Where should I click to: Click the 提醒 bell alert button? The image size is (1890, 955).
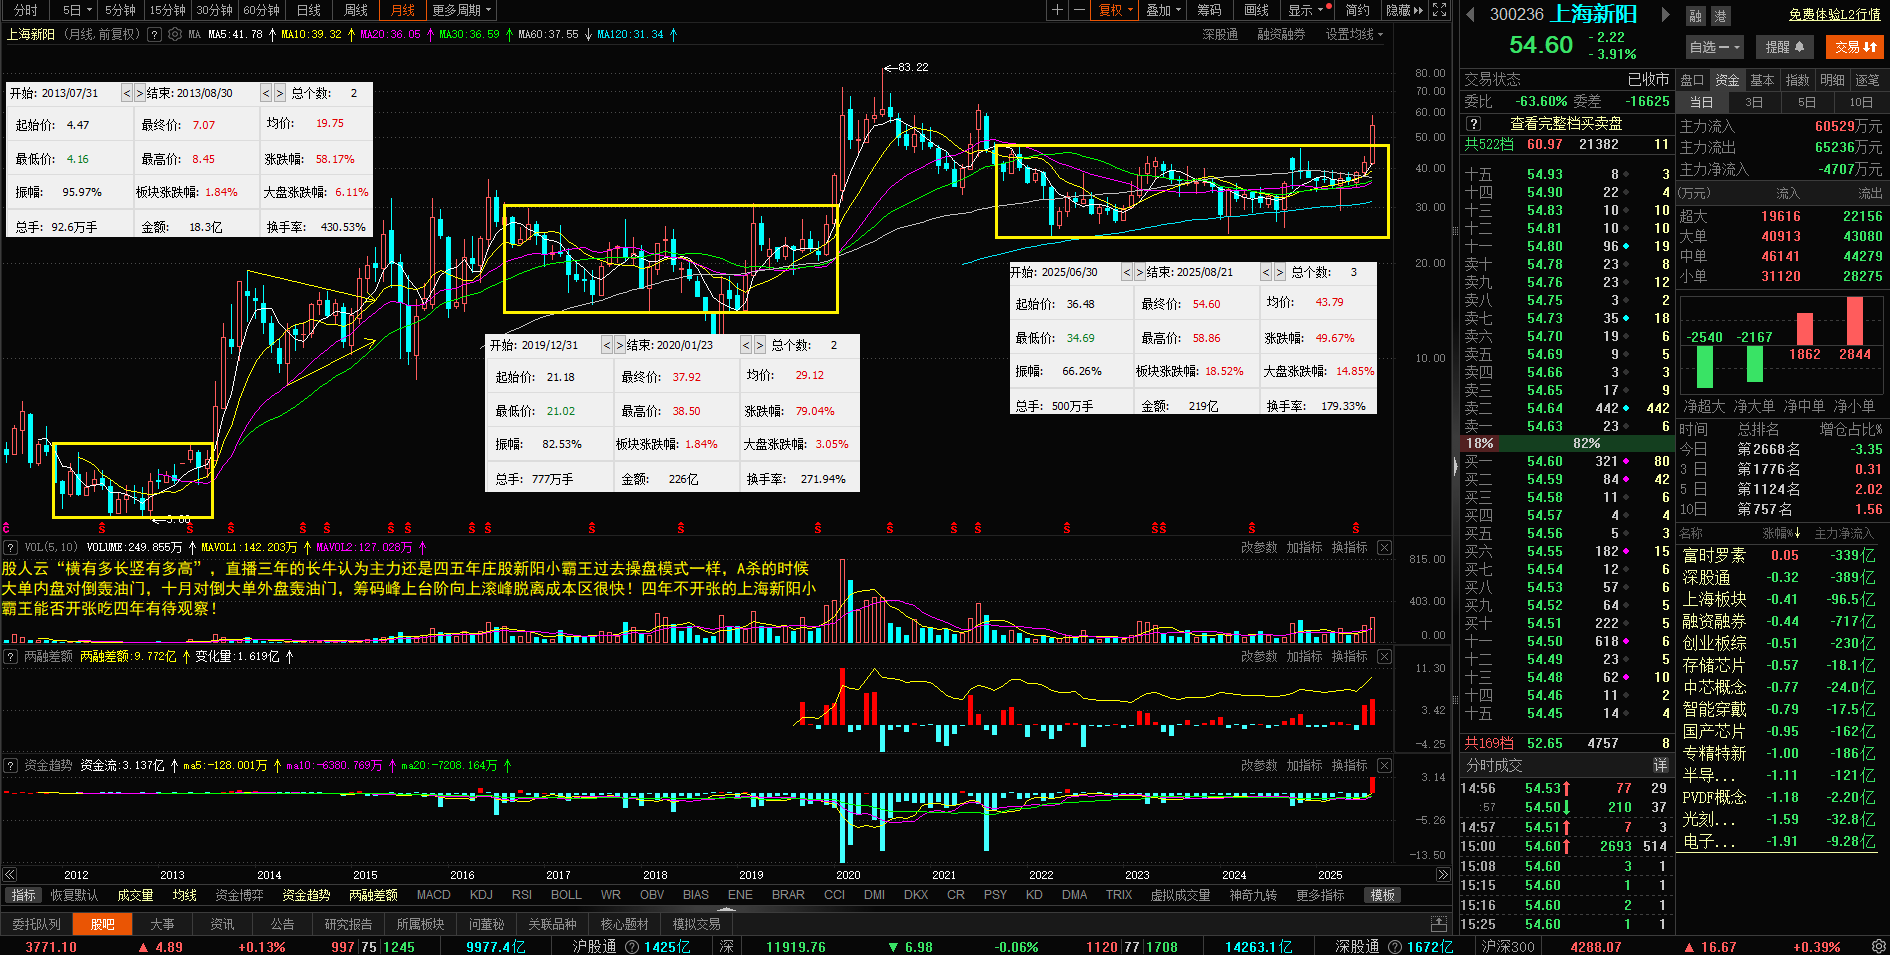pyautogui.click(x=1785, y=47)
